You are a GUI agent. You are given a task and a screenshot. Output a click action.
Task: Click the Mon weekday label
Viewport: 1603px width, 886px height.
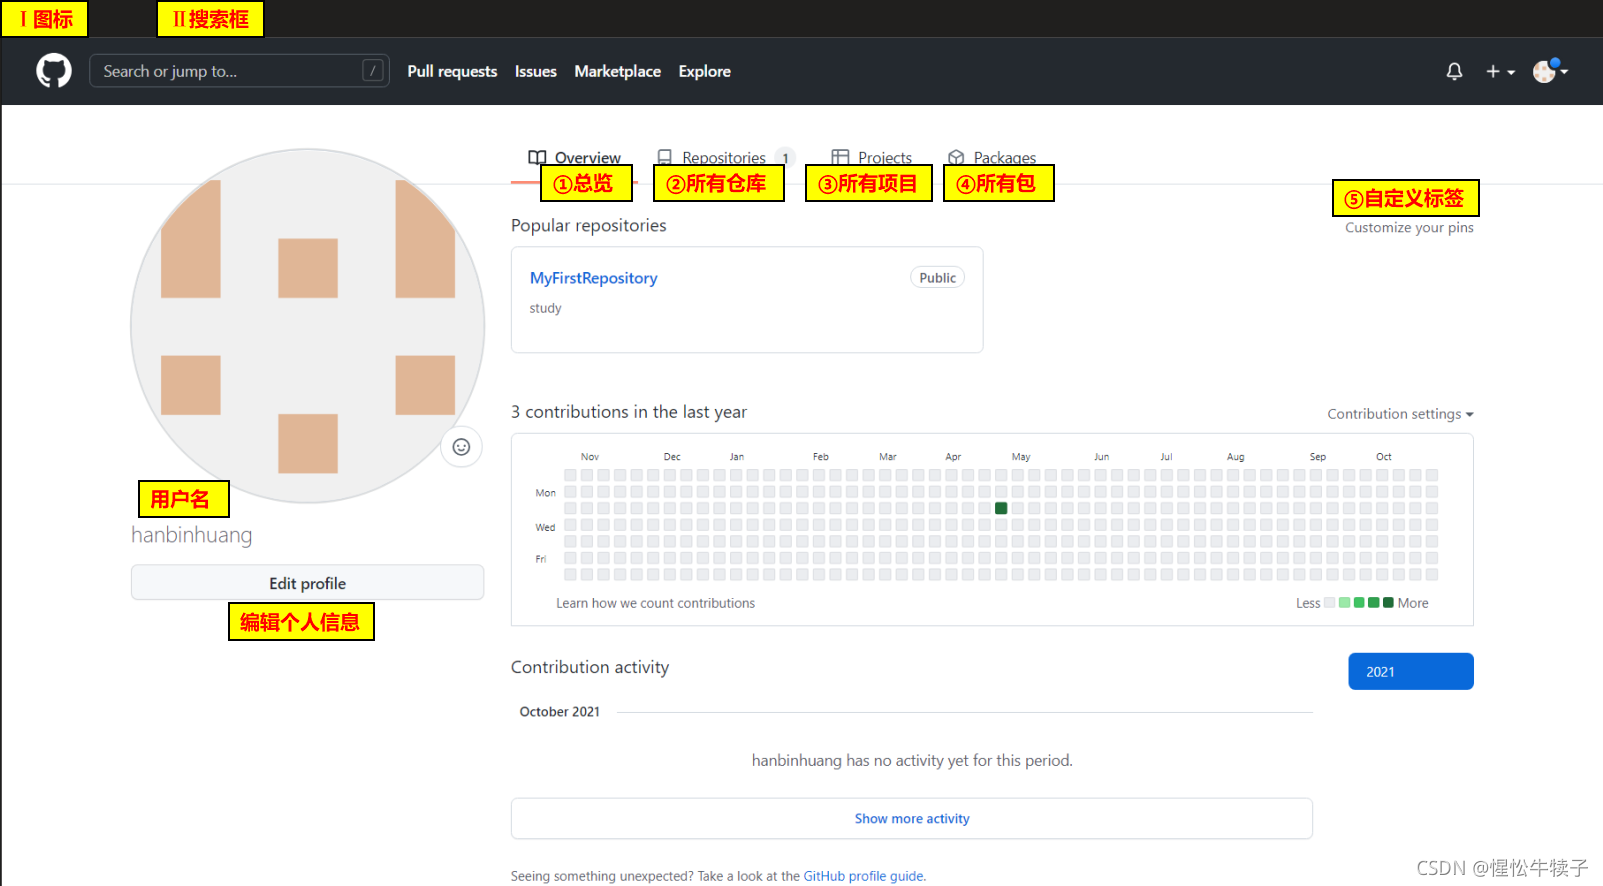click(545, 493)
